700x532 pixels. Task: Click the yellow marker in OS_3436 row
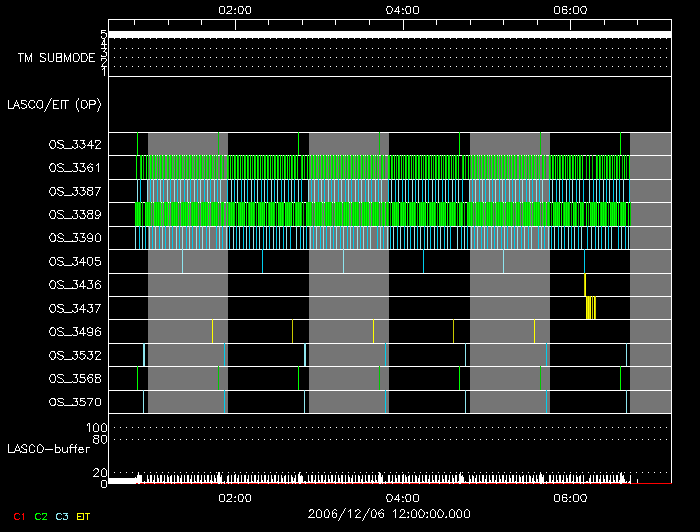tap(585, 285)
